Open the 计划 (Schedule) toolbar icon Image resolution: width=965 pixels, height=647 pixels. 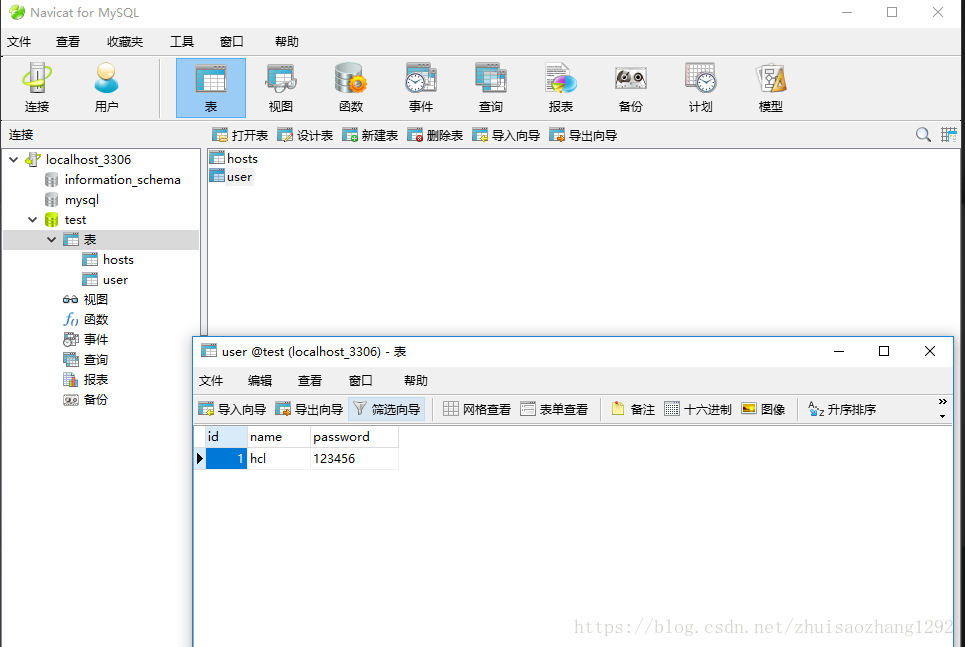[x=700, y=87]
